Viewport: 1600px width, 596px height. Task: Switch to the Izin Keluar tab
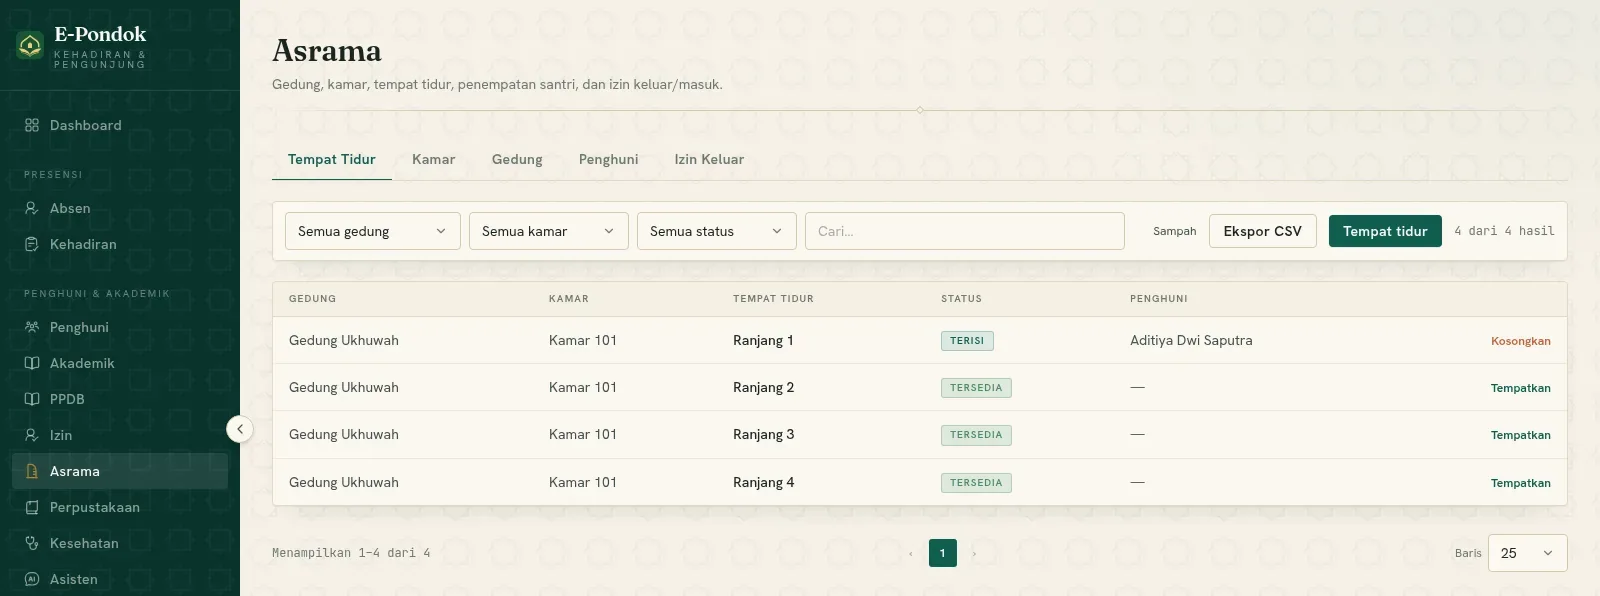(x=709, y=159)
